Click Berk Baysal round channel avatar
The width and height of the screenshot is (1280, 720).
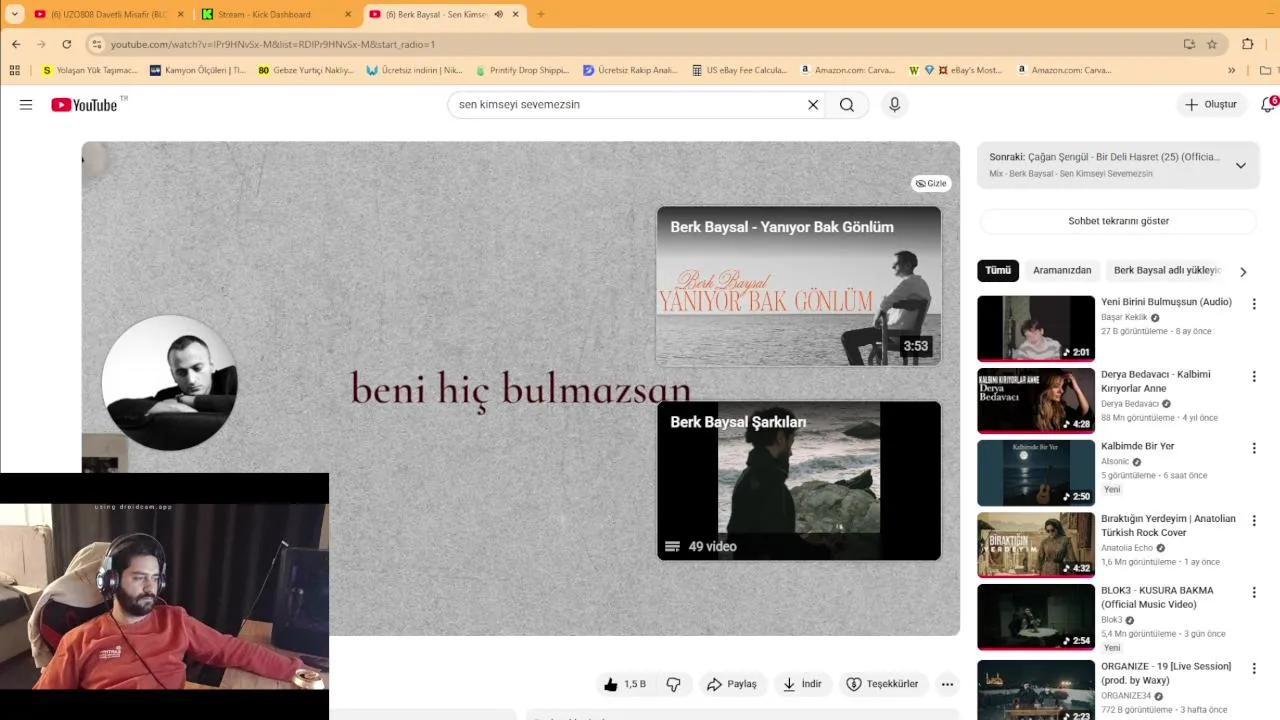[170, 383]
